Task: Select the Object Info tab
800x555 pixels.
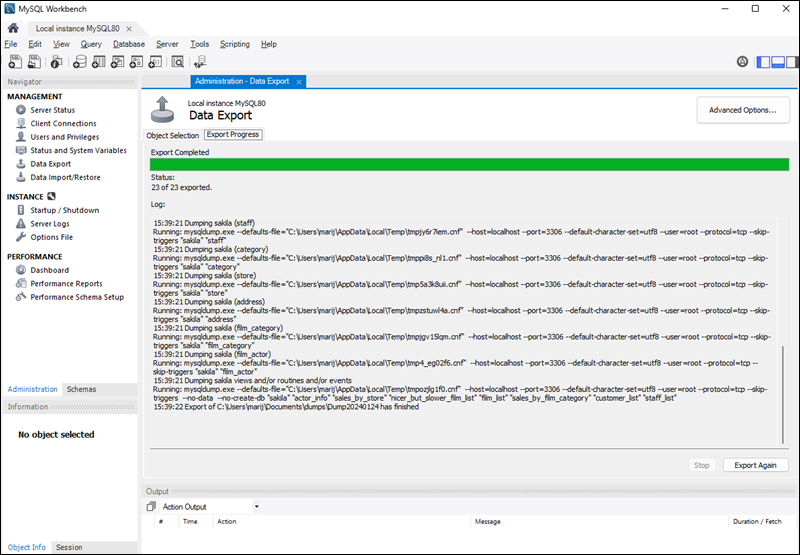Action: [27, 547]
